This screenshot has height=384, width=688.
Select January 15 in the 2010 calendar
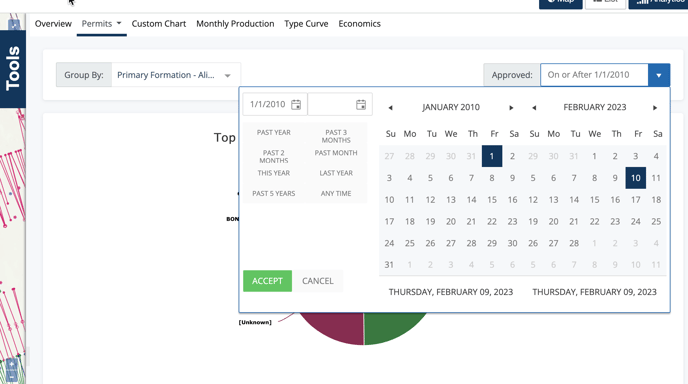coord(492,200)
